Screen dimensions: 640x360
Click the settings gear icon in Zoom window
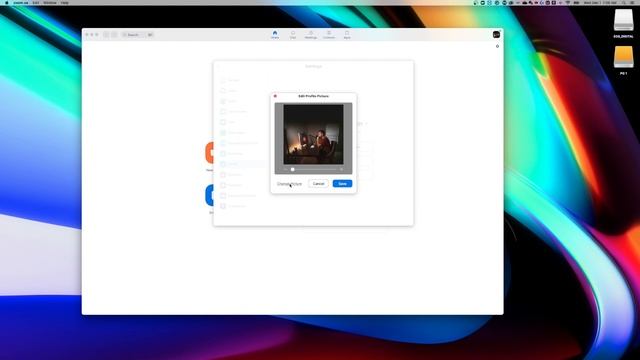point(497,46)
